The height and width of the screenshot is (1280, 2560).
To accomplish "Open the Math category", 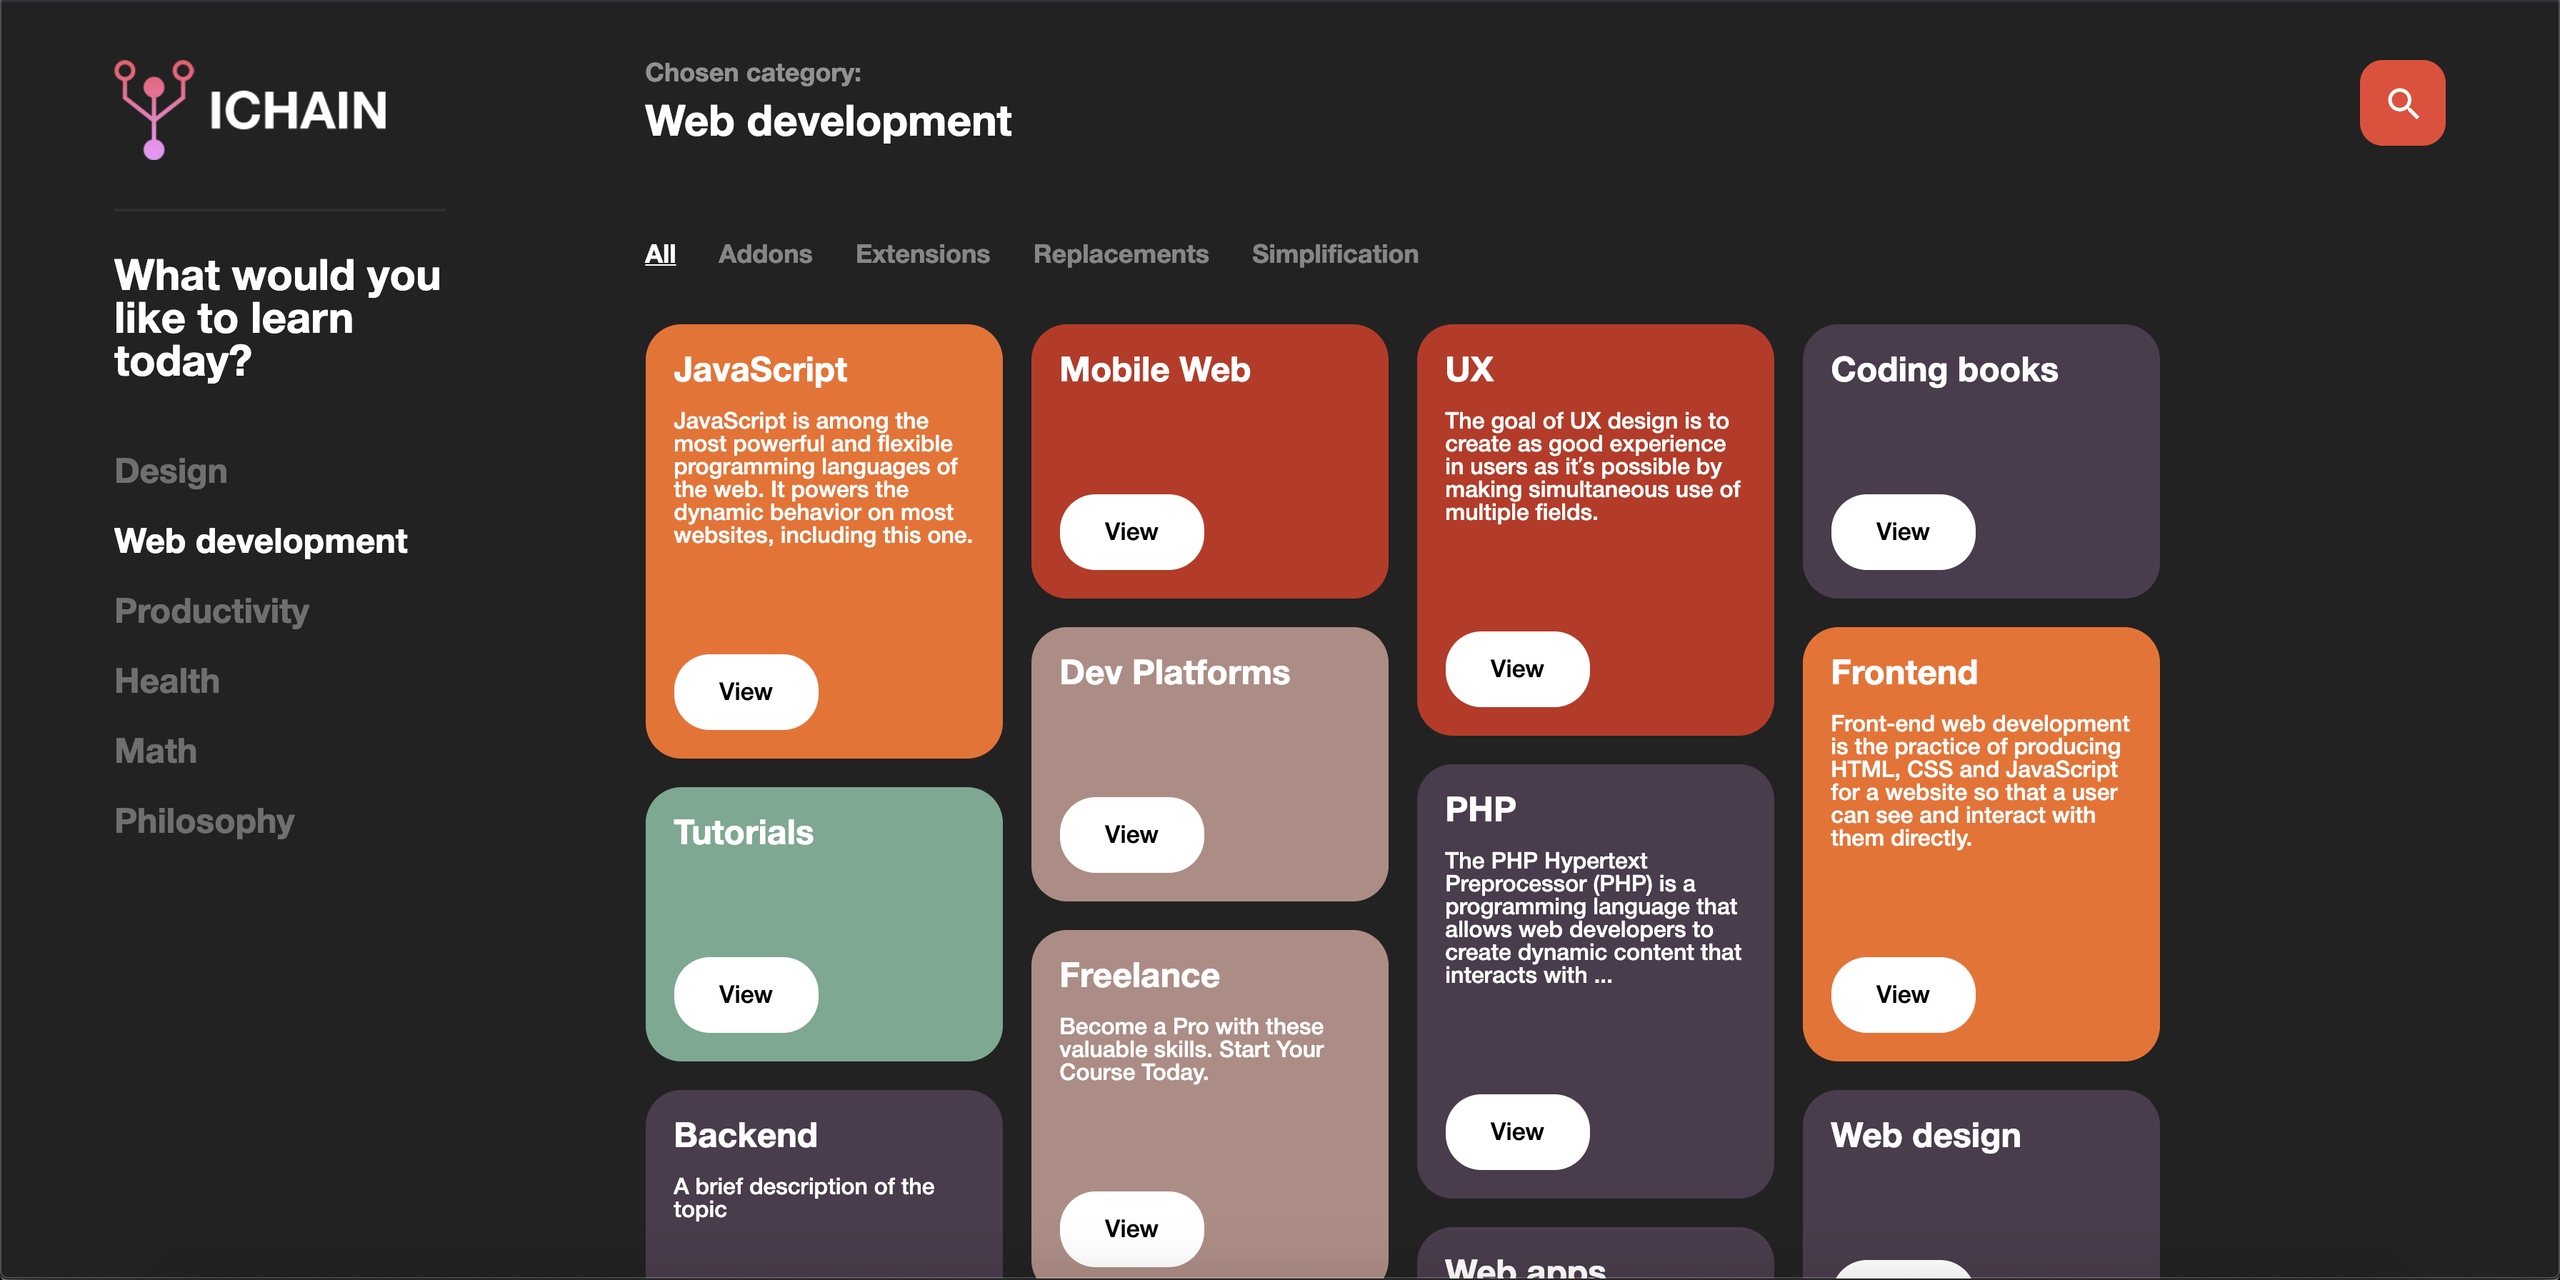I will [155, 751].
